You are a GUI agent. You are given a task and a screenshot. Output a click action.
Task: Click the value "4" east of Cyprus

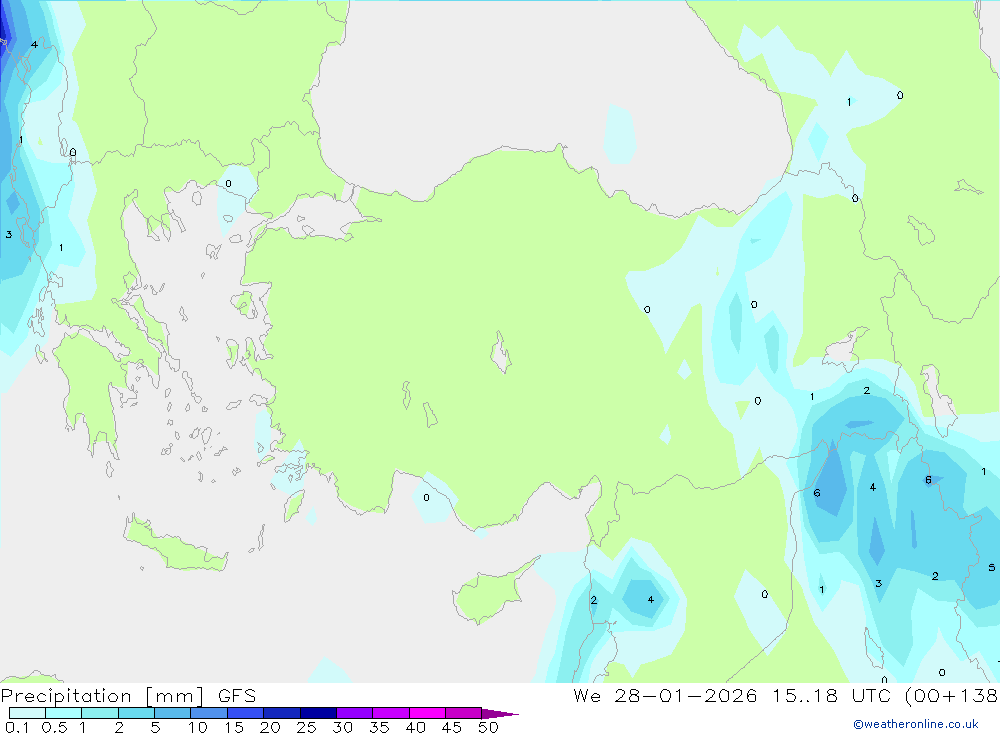coord(651,600)
